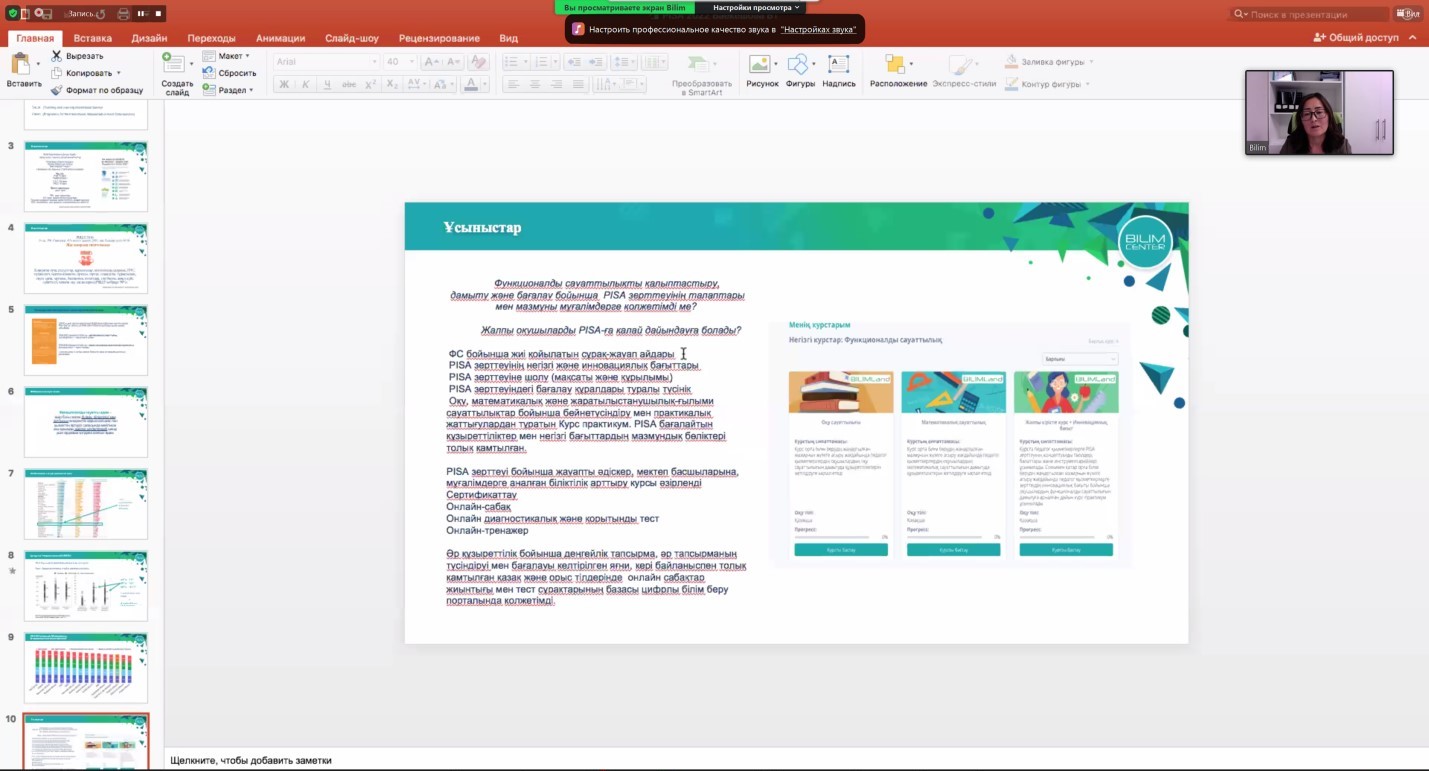Viewport: 1429px width, 771px height.
Task: Click the slide title "Ұсыныстар"
Action: coord(483,228)
